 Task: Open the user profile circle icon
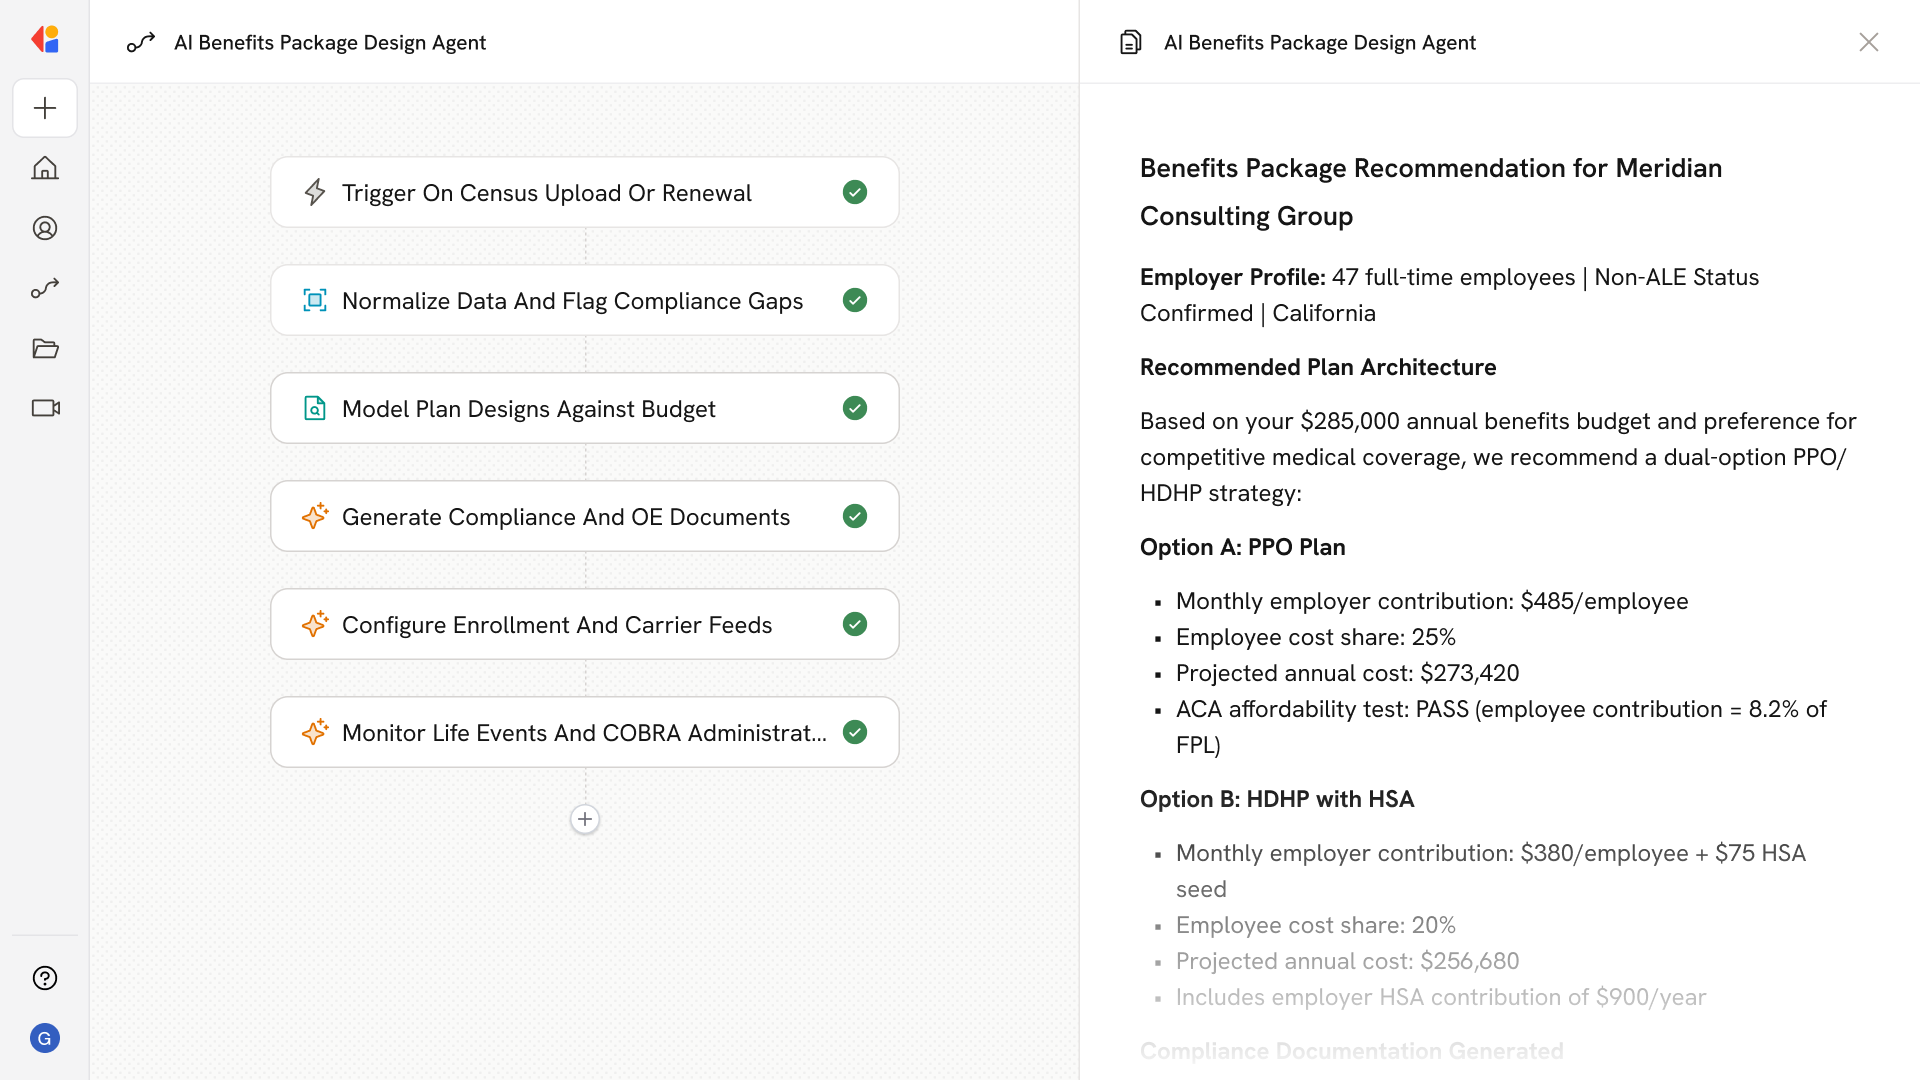click(x=45, y=228)
